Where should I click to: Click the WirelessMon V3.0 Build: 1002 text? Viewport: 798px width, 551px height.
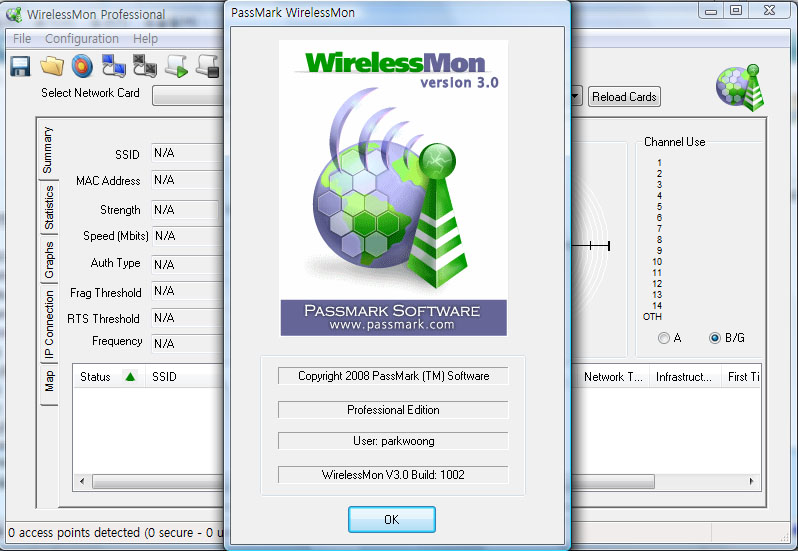393,475
